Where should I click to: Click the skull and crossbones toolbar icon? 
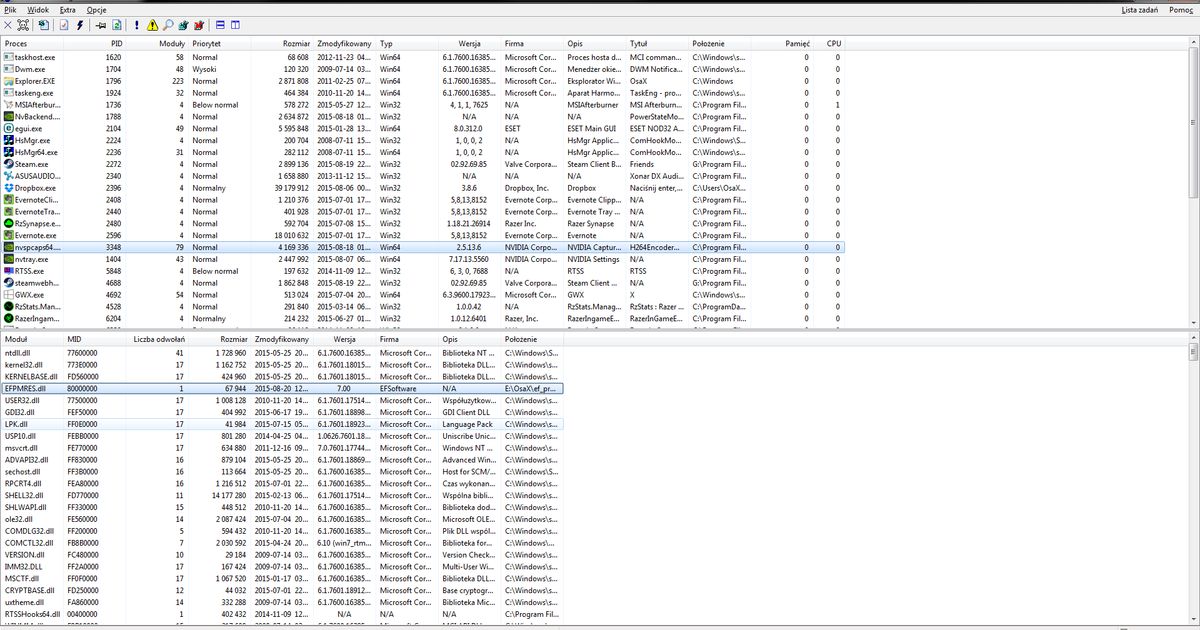coord(24,24)
